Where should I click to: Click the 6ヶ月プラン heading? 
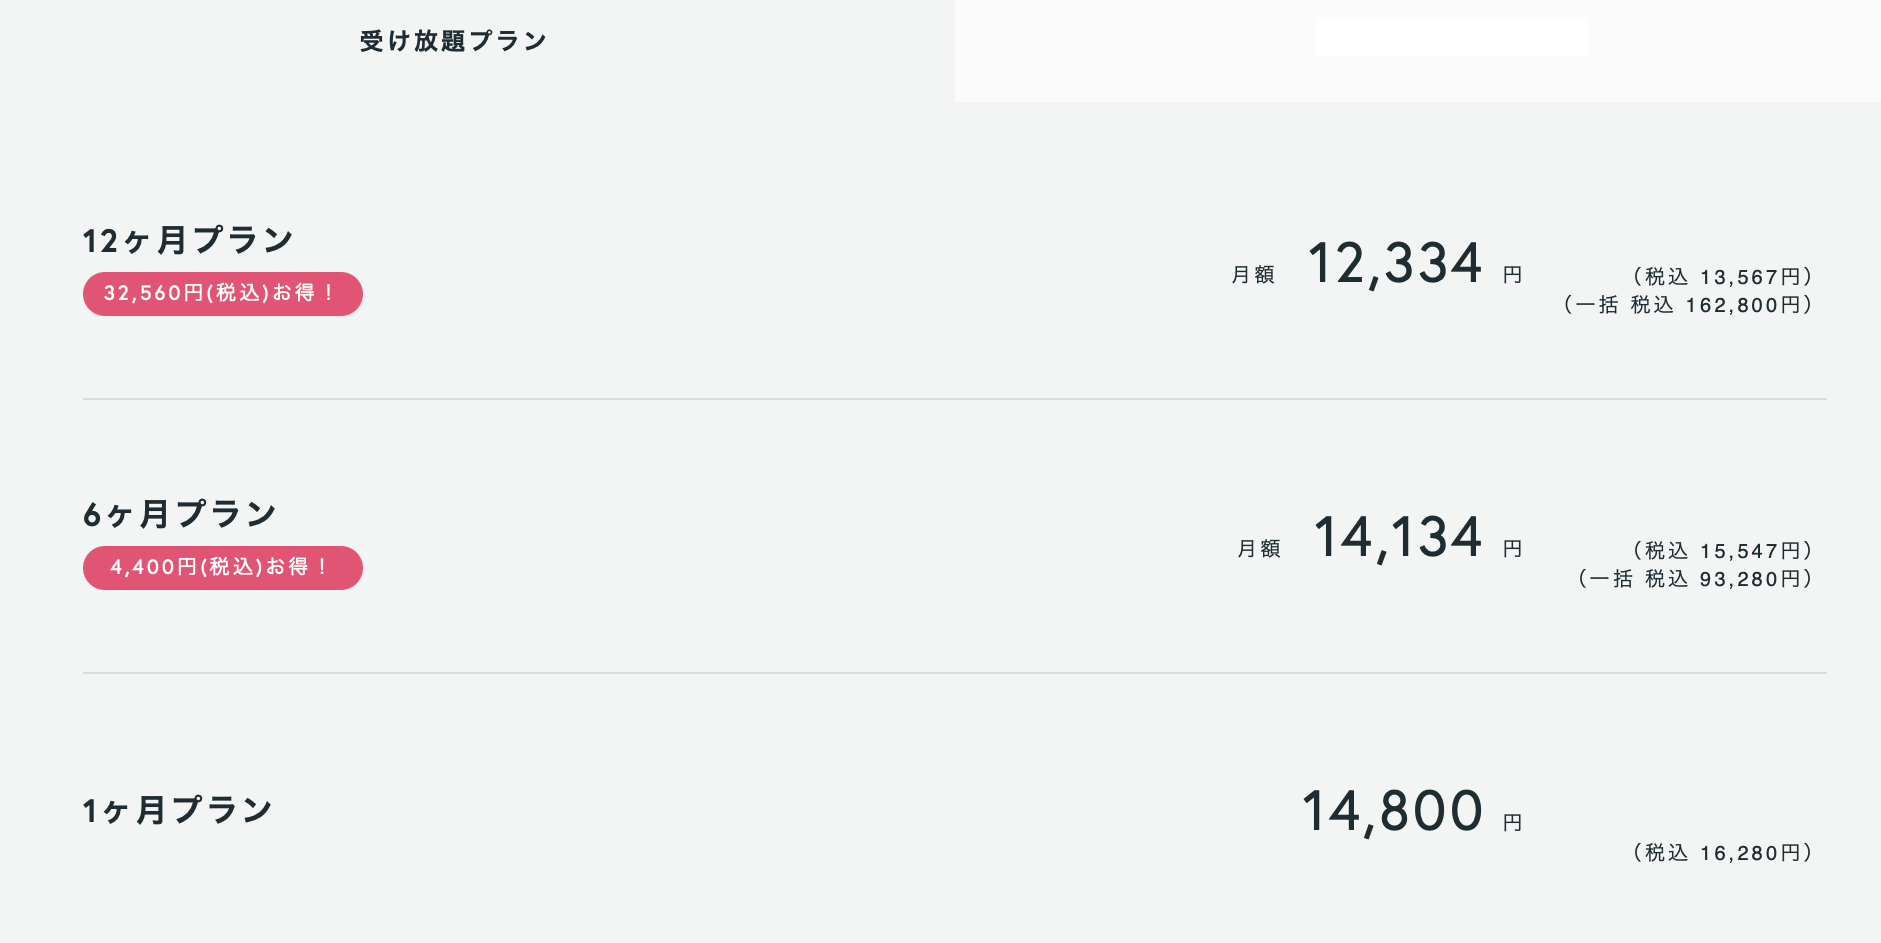coord(180,515)
